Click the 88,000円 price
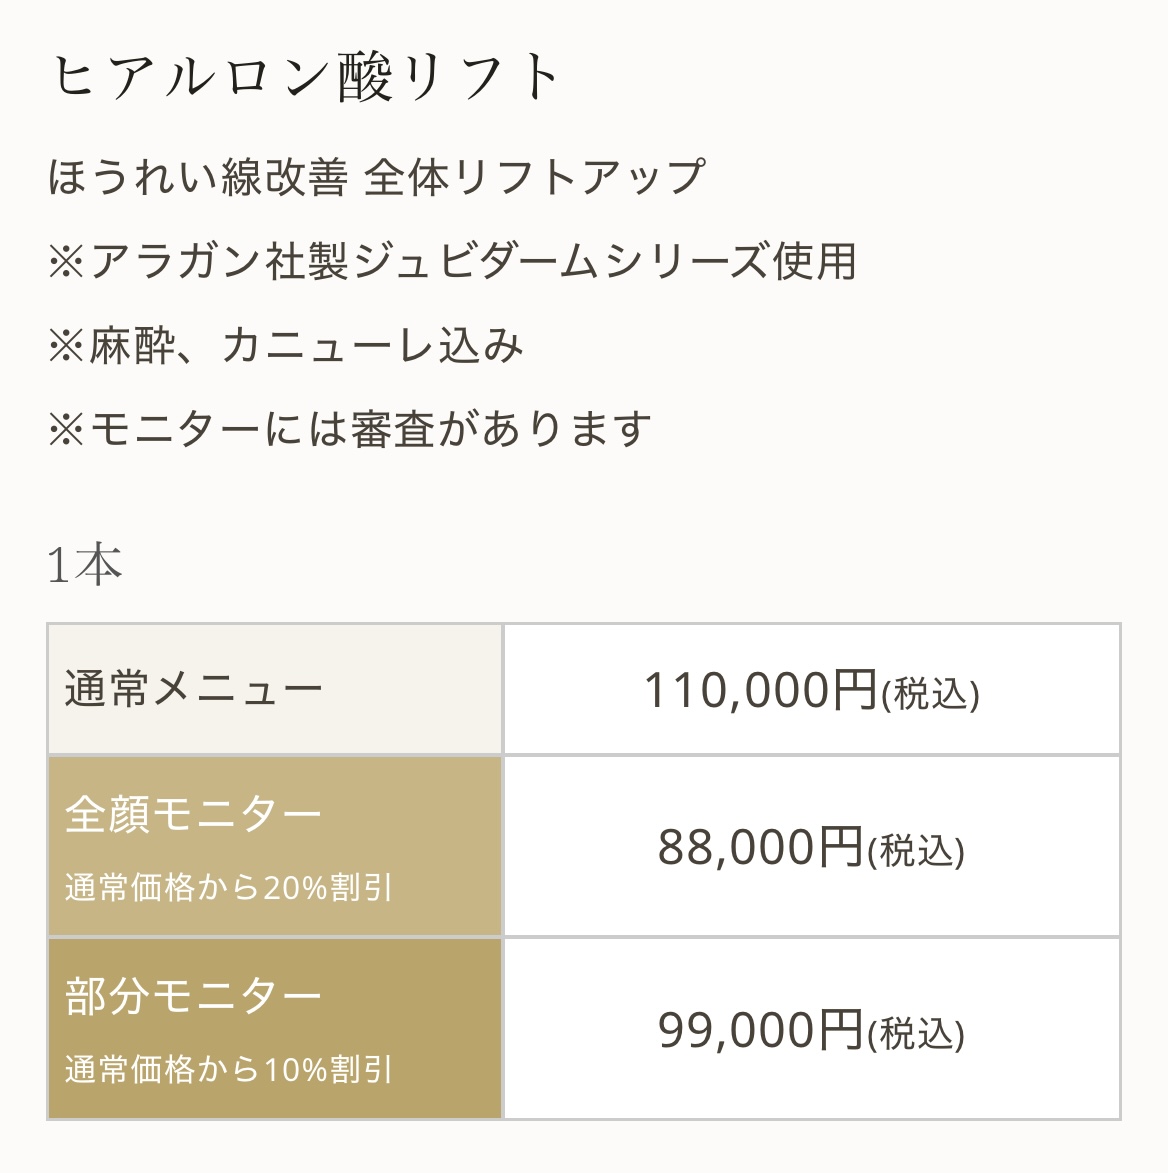 click(760, 848)
